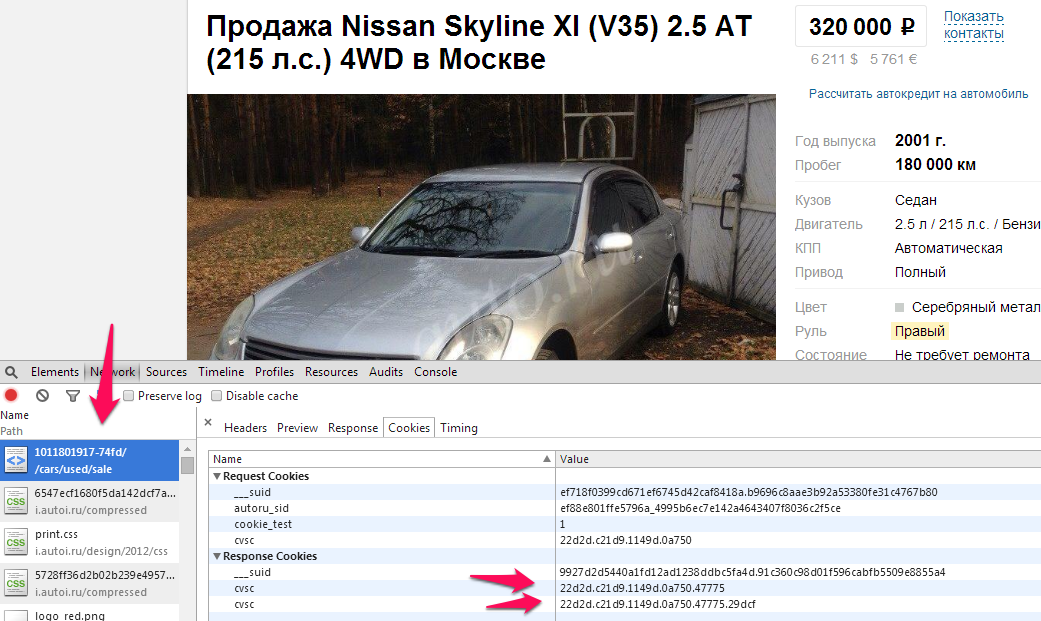Select cvsc value 22d2d.c21d9.1149d.0a750.47775.29dcf

point(658,604)
